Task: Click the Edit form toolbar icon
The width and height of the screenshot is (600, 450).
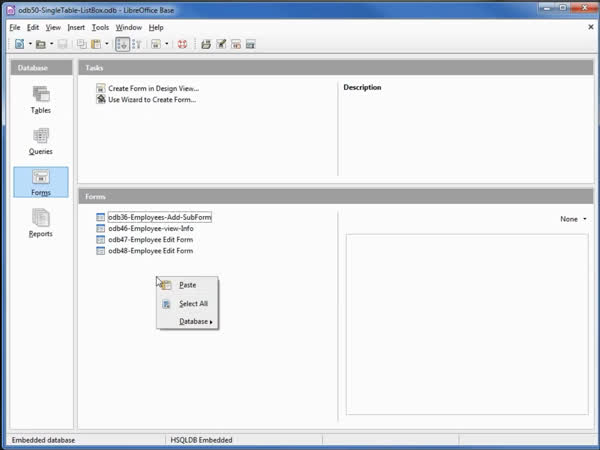Action: (x=221, y=44)
